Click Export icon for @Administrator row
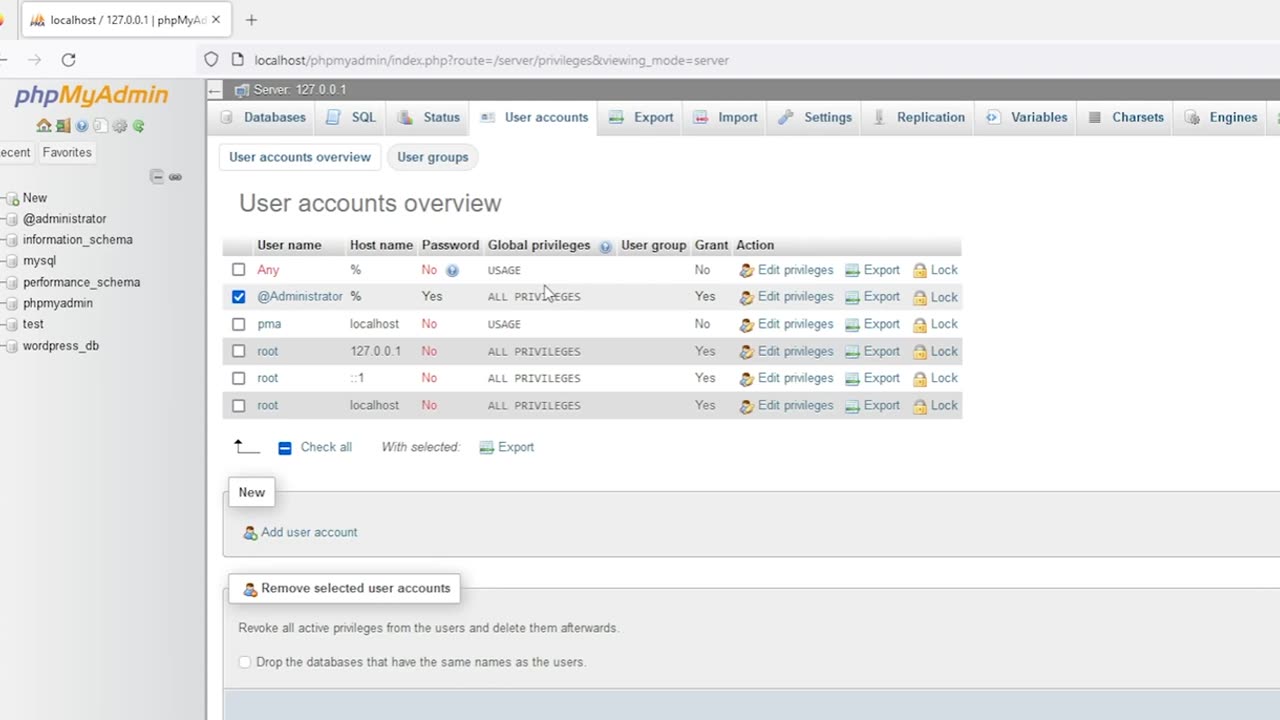The image size is (1280, 720). (x=852, y=297)
